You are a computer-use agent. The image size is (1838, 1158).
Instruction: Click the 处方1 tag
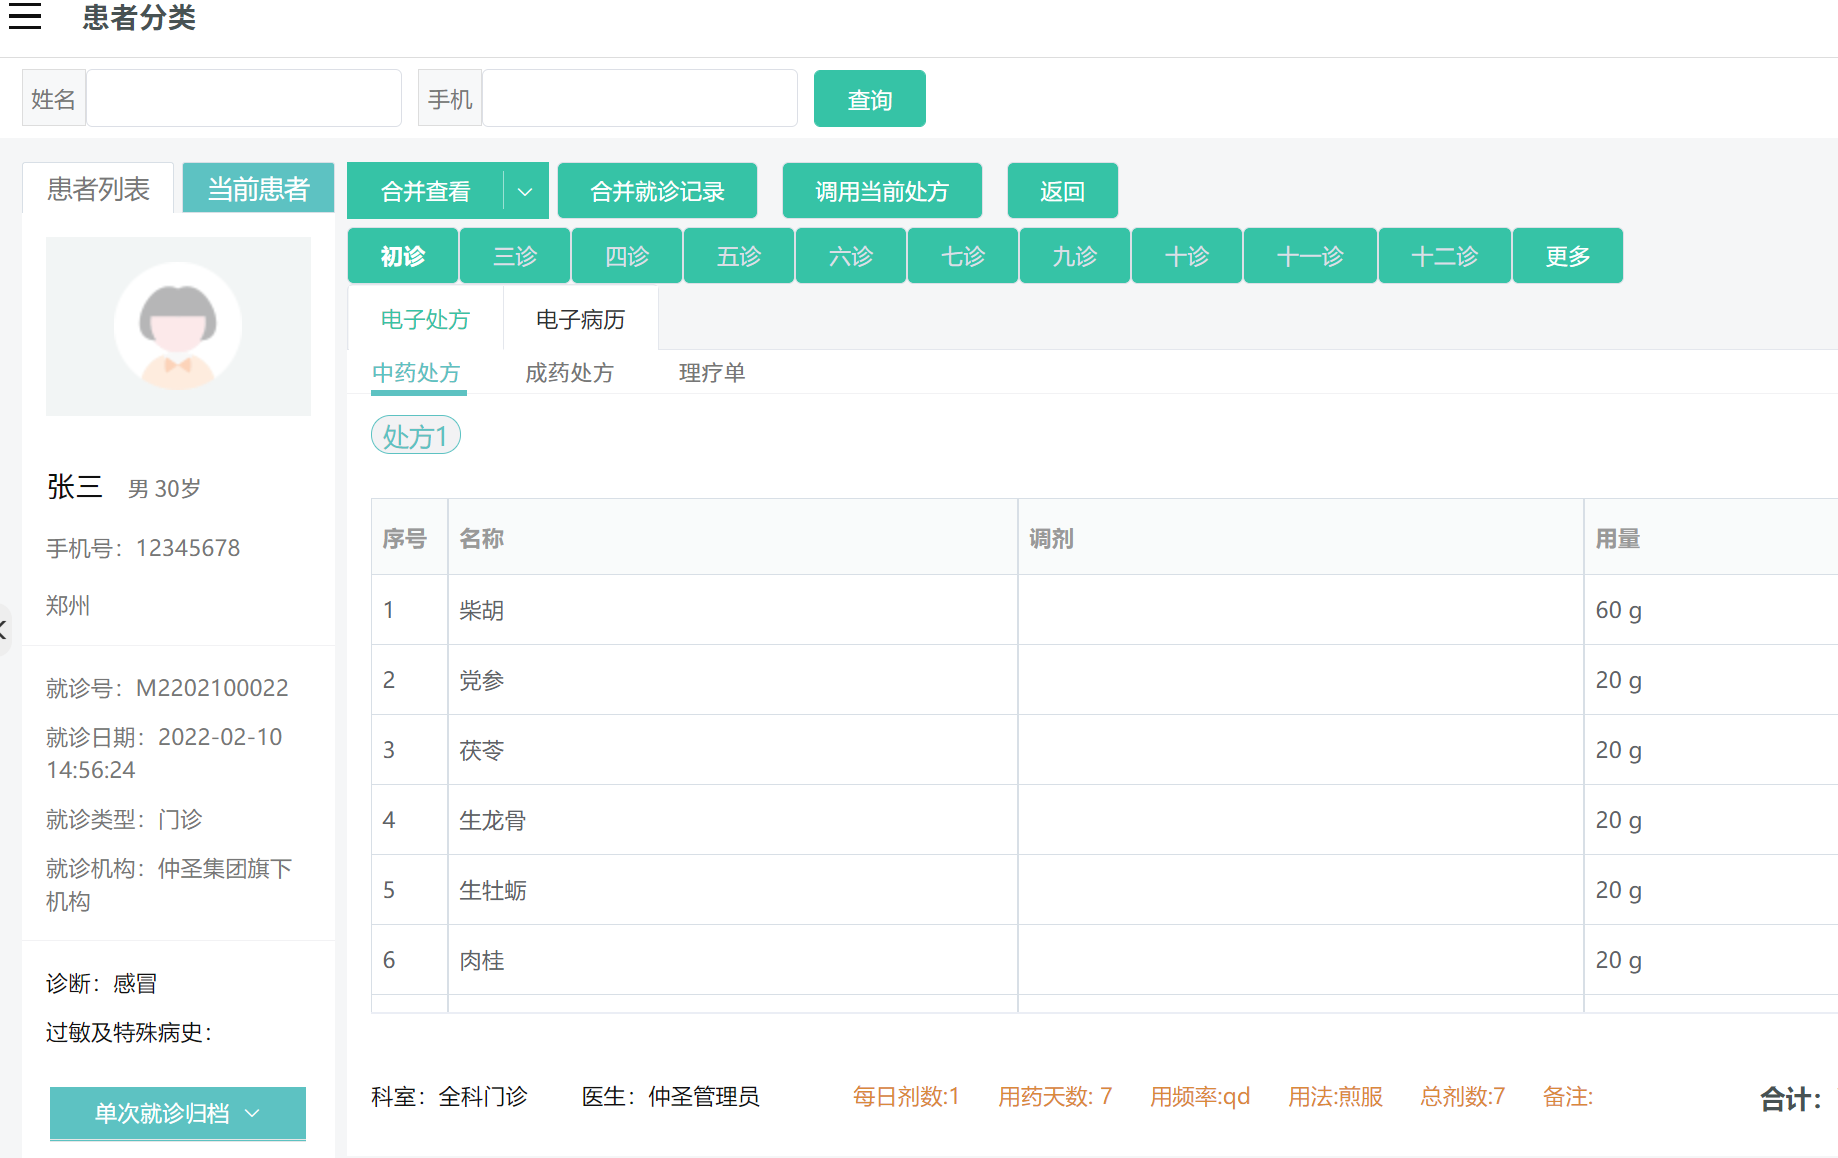pos(416,436)
